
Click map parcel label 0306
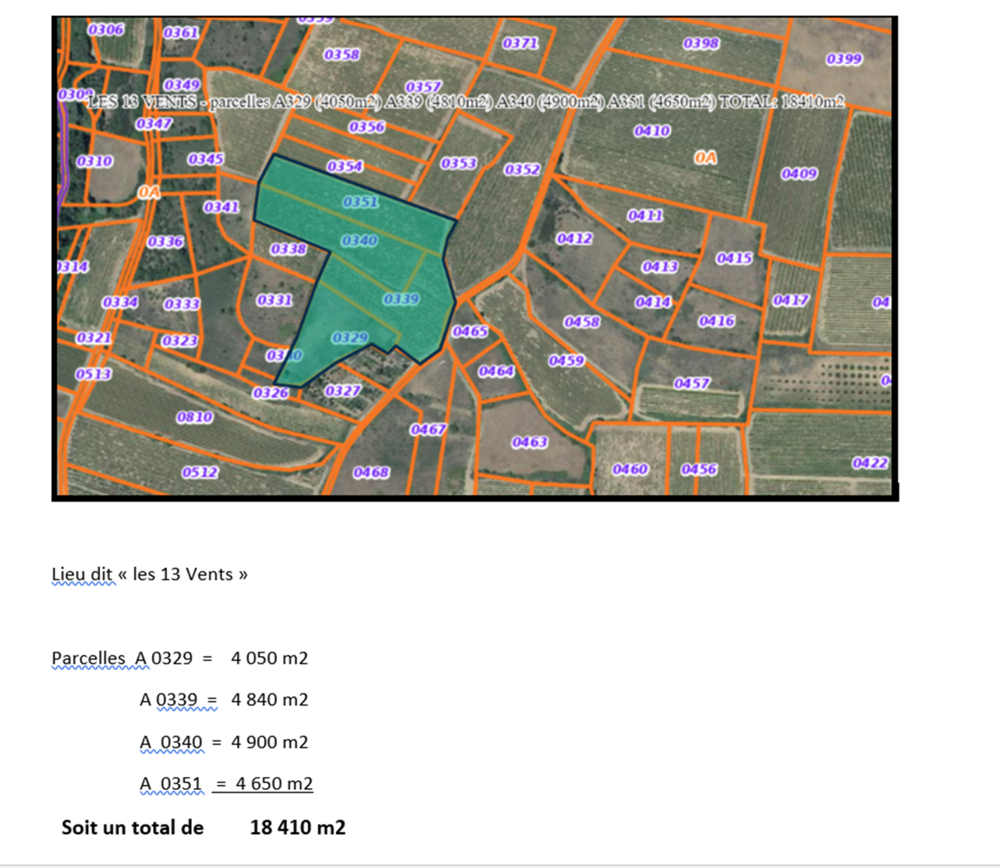click(x=106, y=29)
